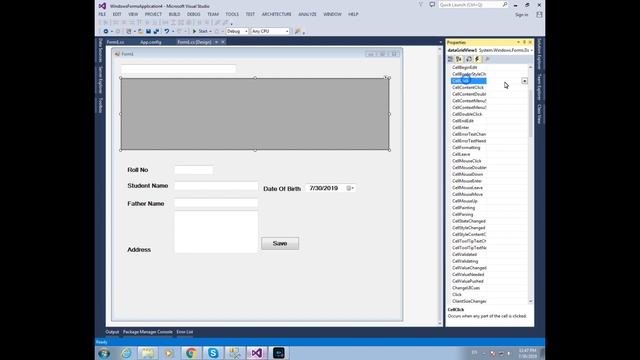The width and height of the screenshot is (640, 360).
Task: Open Internet Explorer from the taskbar
Action: pyautogui.click(x=126, y=353)
